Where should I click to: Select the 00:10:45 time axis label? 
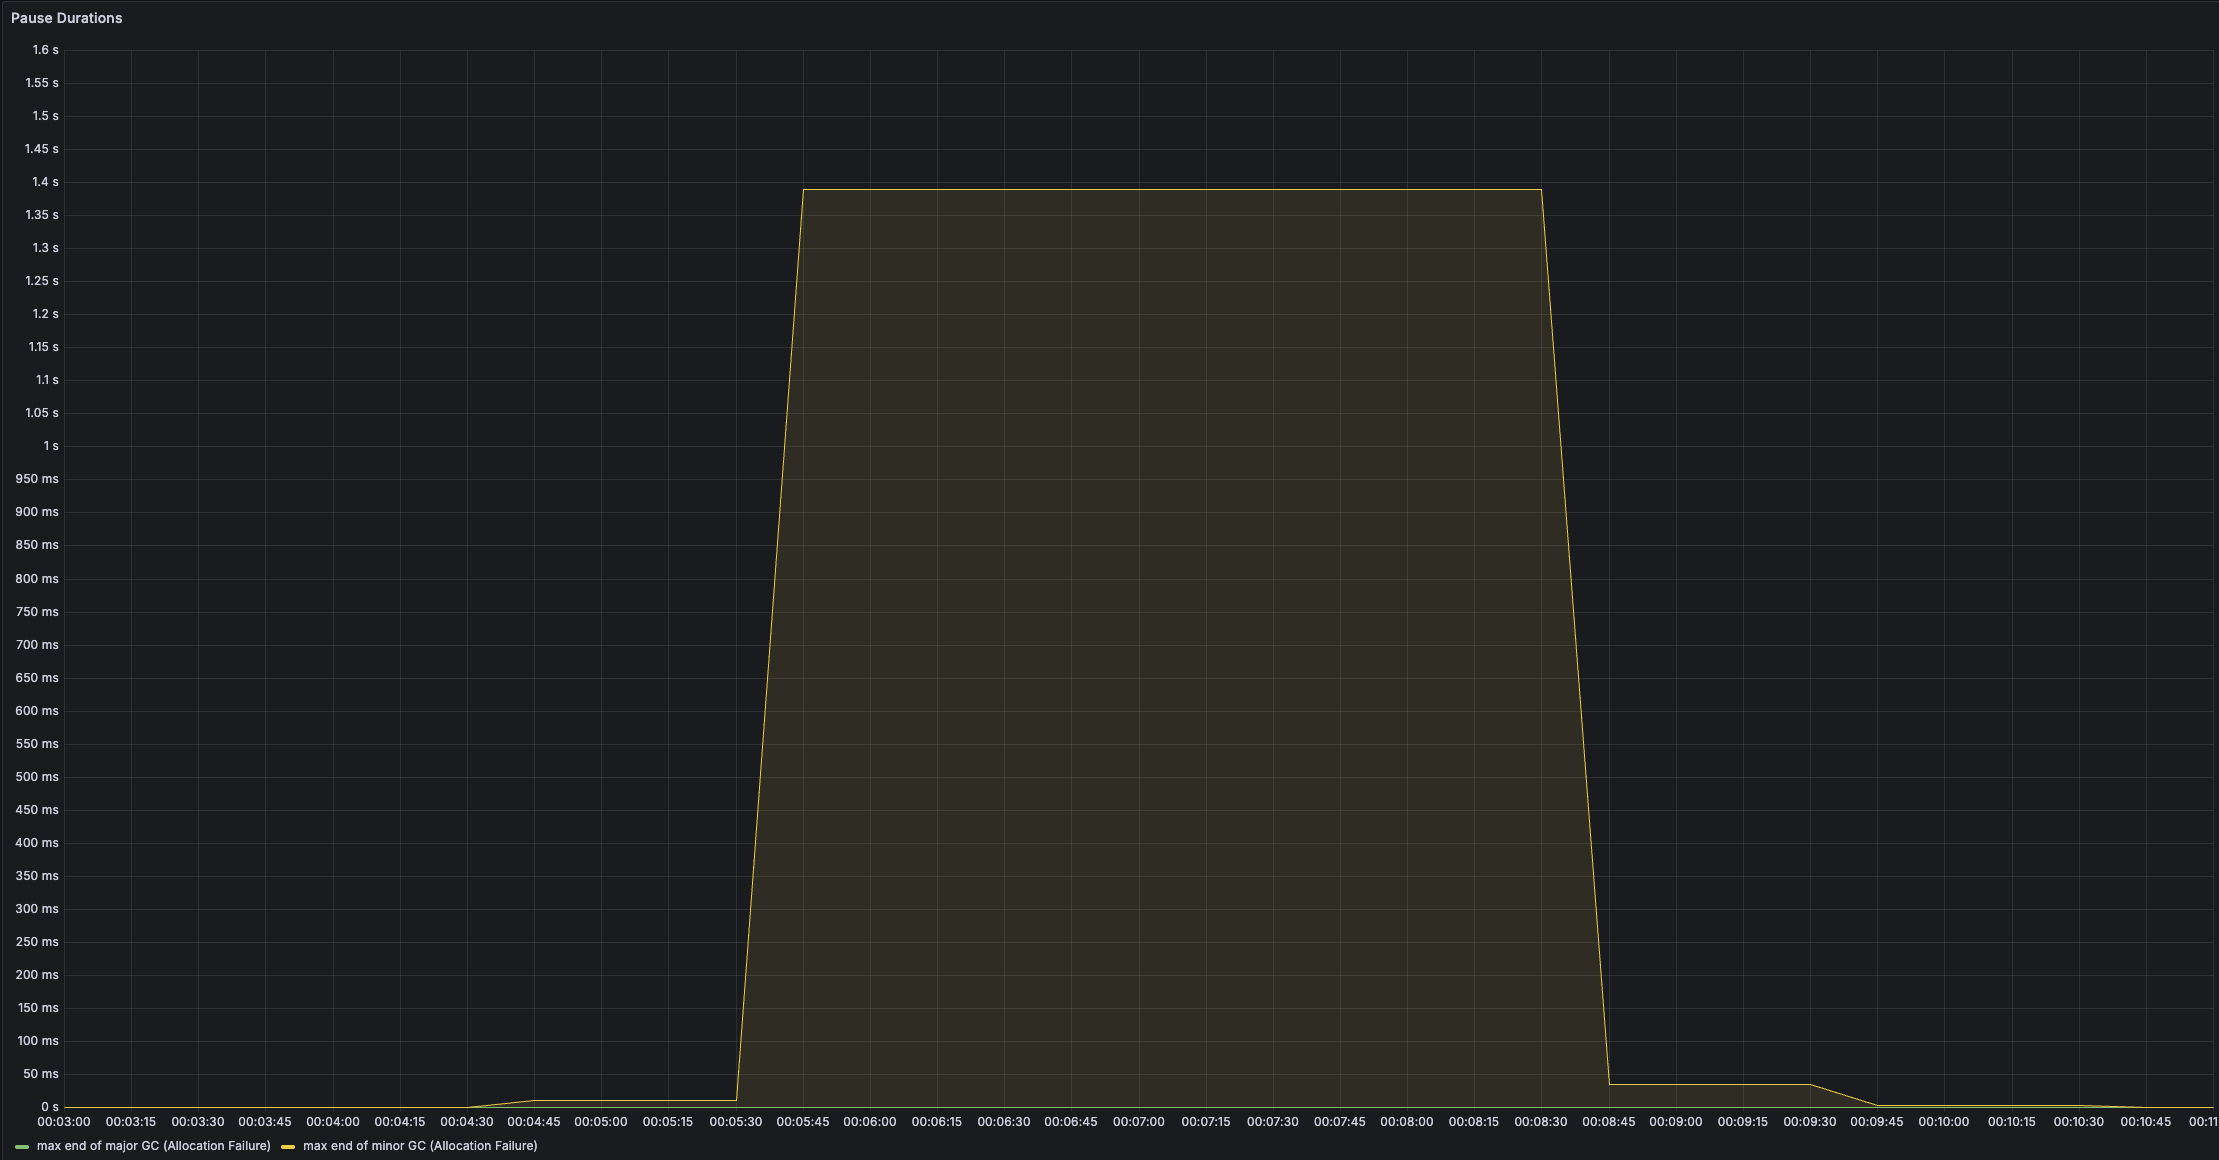coord(2146,1122)
